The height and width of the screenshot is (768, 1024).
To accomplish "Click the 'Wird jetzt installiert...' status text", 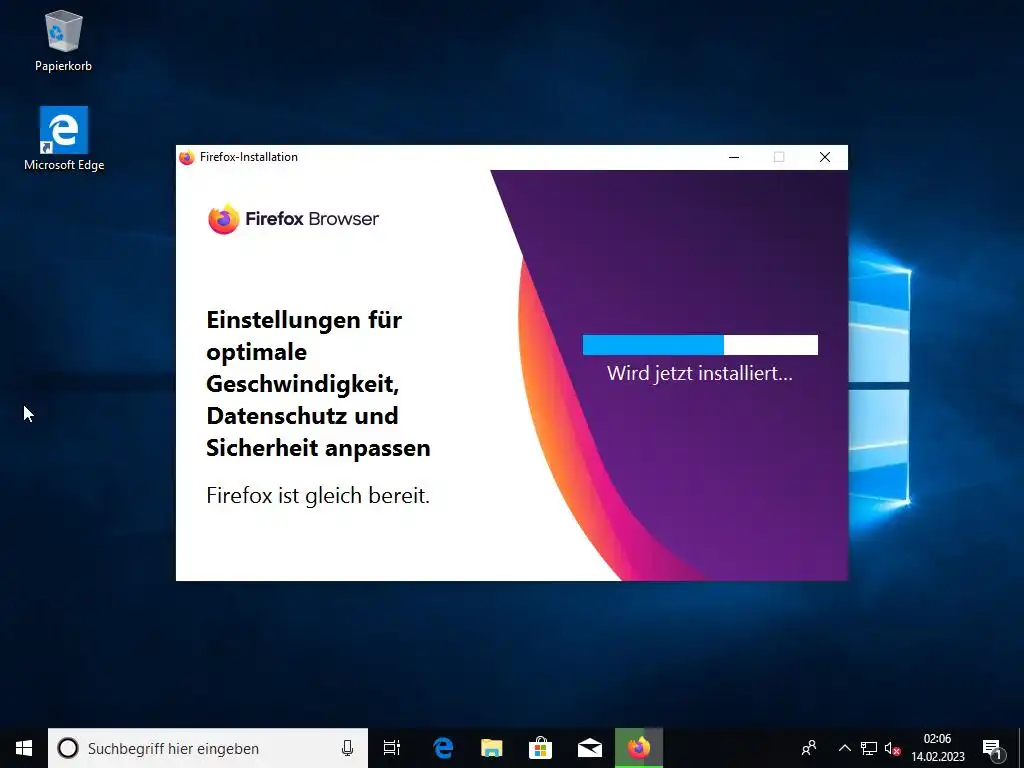I will tap(699, 374).
